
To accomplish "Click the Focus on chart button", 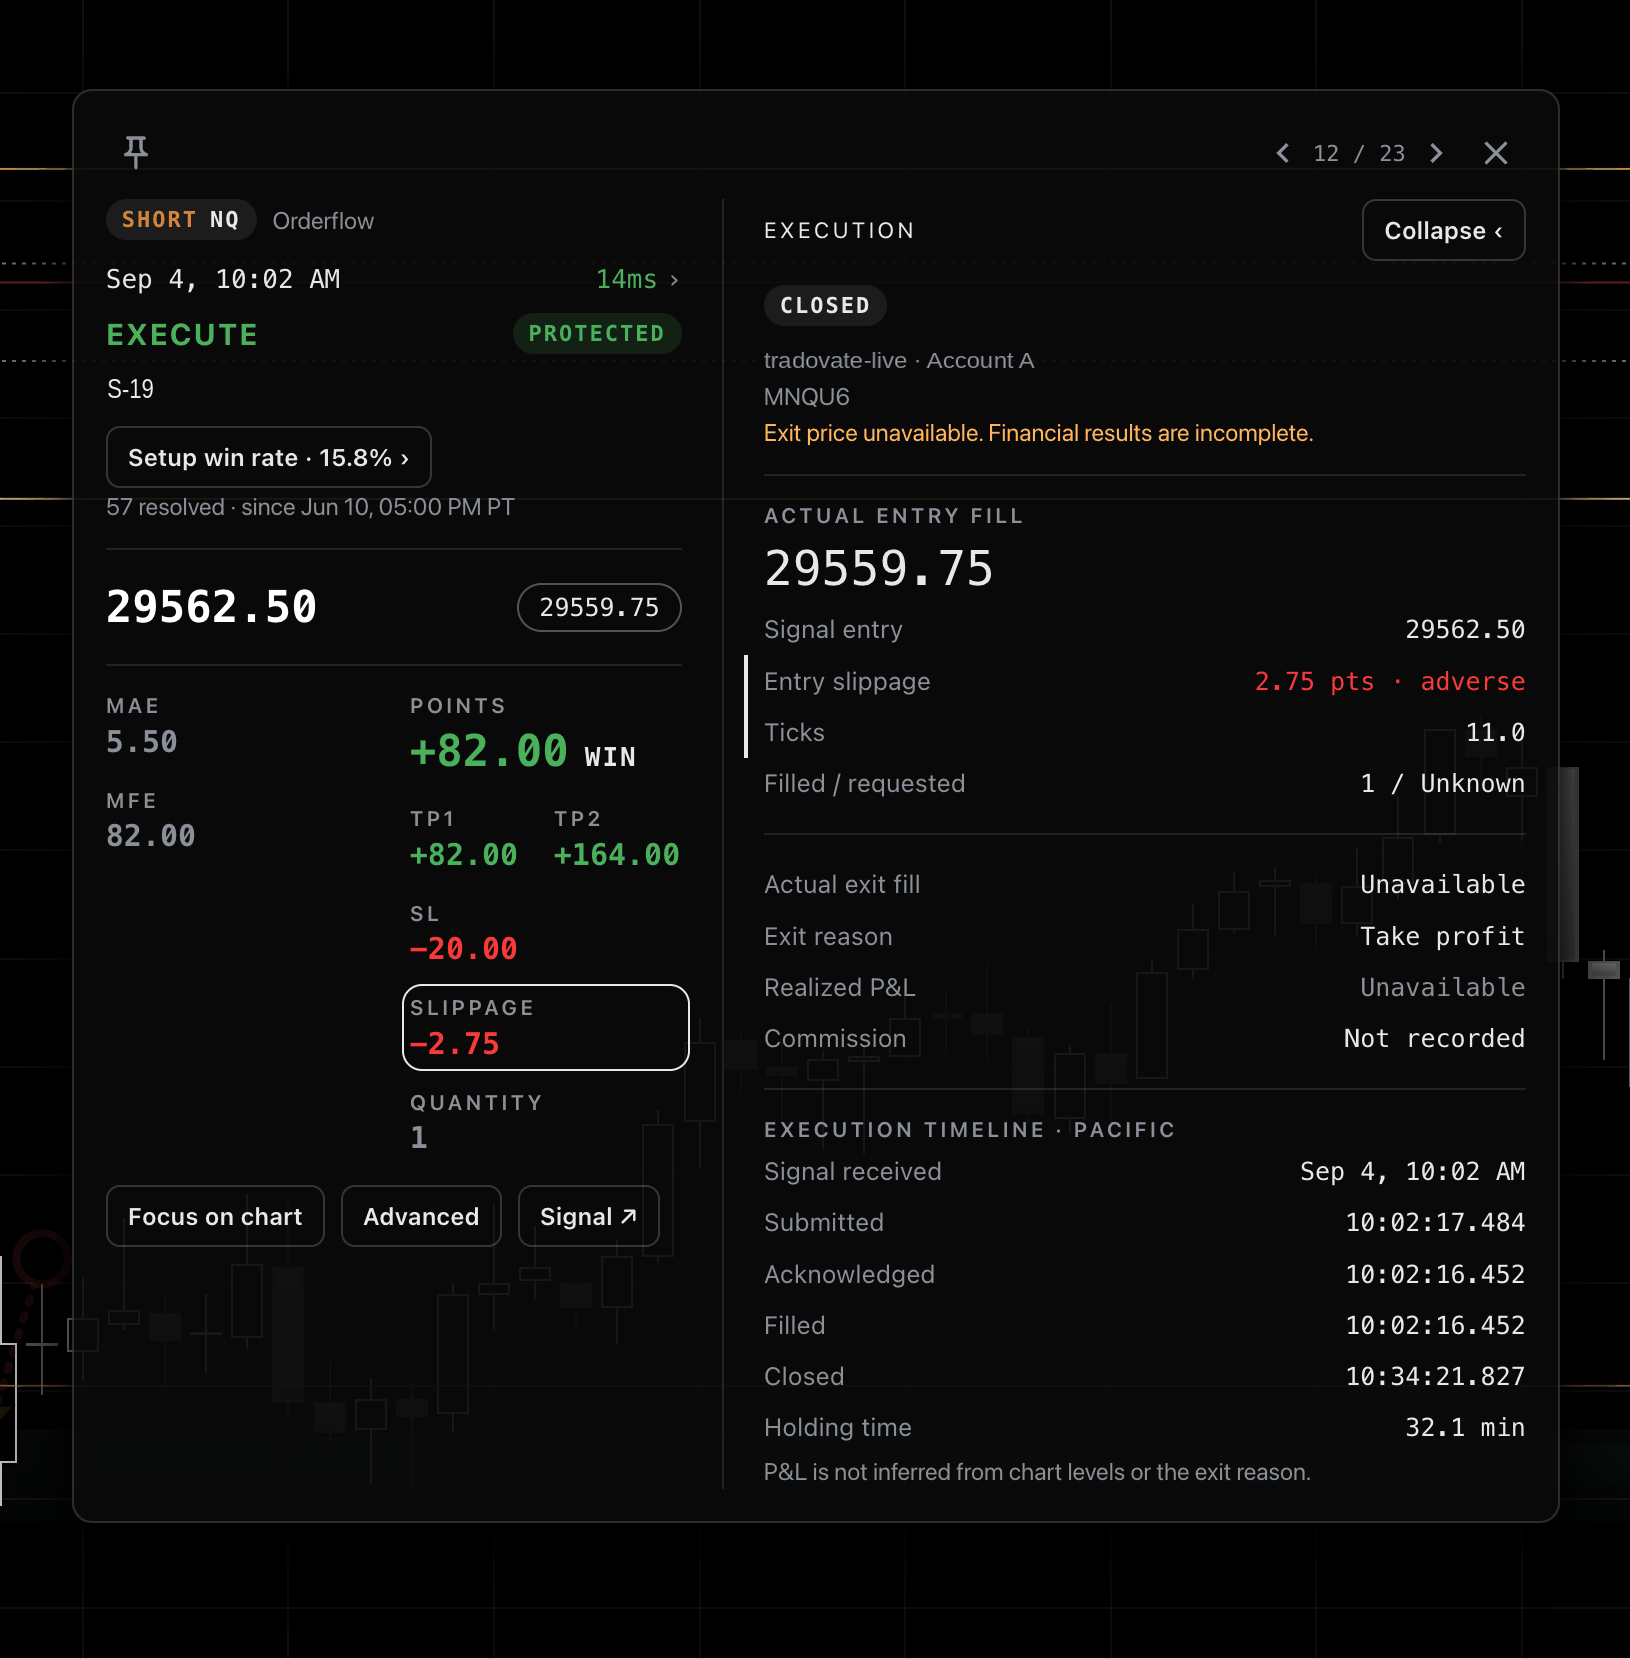I will (x=215, y=1216).
